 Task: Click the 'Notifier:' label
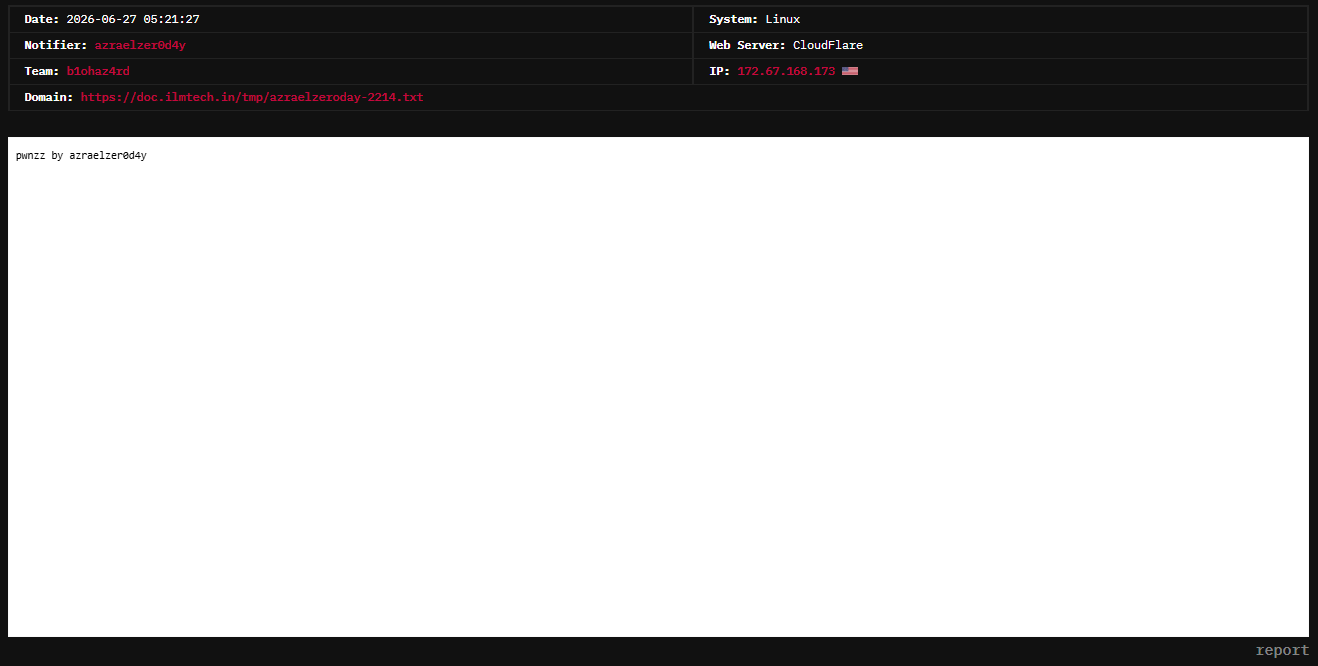(x=56, y=45)
